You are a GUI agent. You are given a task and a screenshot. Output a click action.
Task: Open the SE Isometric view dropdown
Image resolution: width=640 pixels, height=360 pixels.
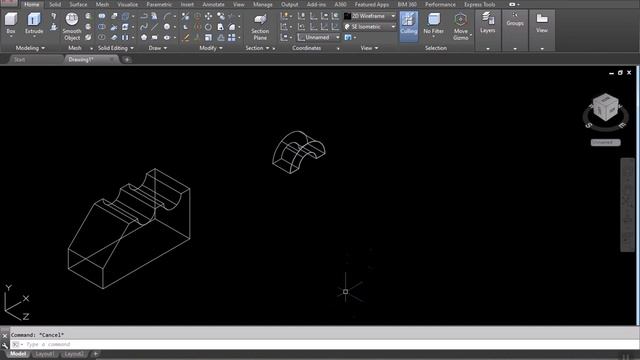(x=370, y=27)
